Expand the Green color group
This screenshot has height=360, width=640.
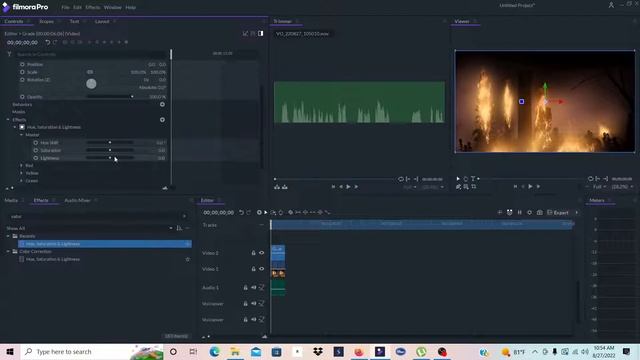click(x=22, y=181)
